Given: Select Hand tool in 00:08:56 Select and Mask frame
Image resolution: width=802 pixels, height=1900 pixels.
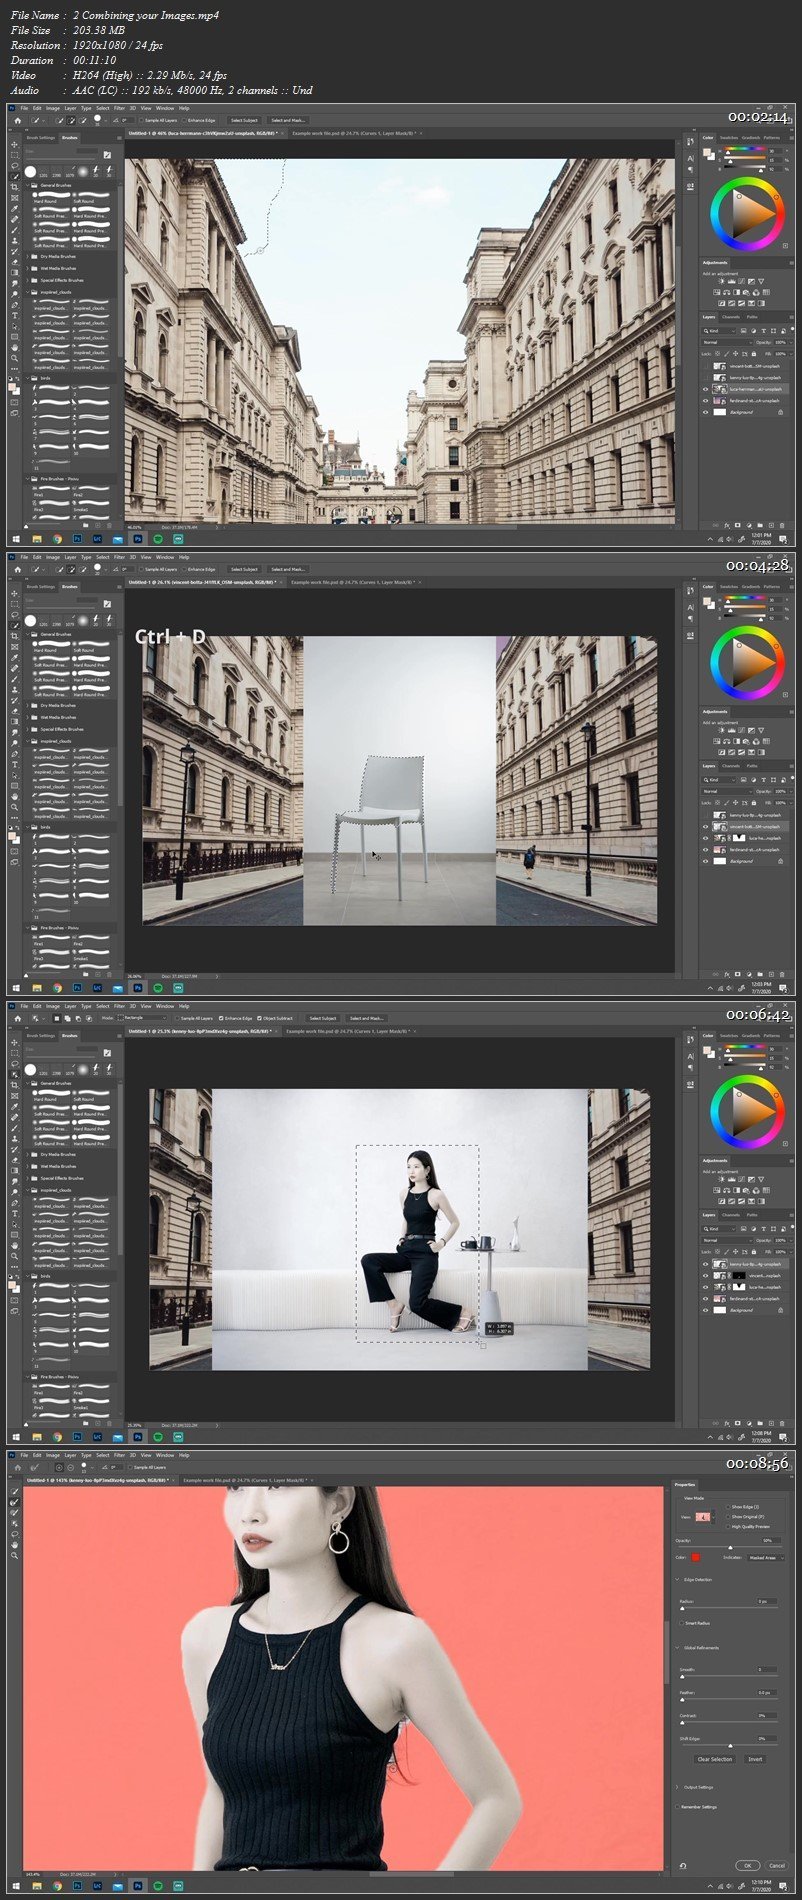Looking at the screenshot, I should coord(14,1545).
